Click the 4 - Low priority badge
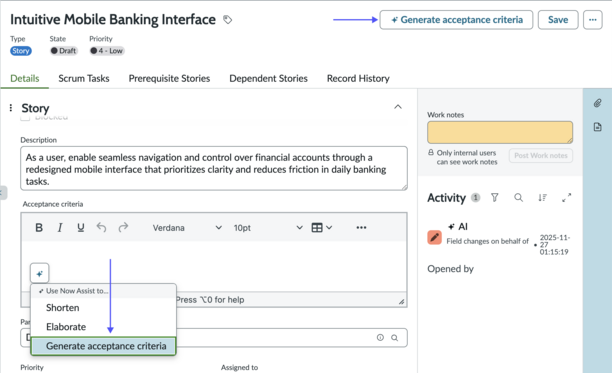612x373 pixels. click(107, 51)
